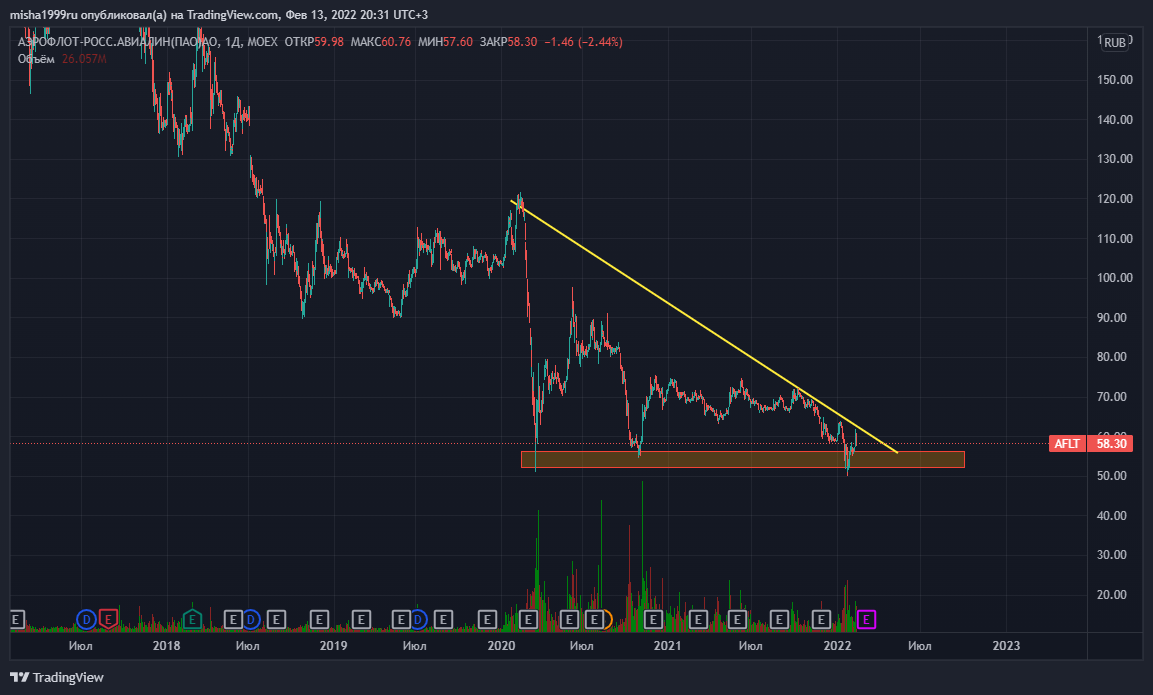Click the 26.057M volume value
This screenshot has height=695, width=1153.
pos(84,59)
